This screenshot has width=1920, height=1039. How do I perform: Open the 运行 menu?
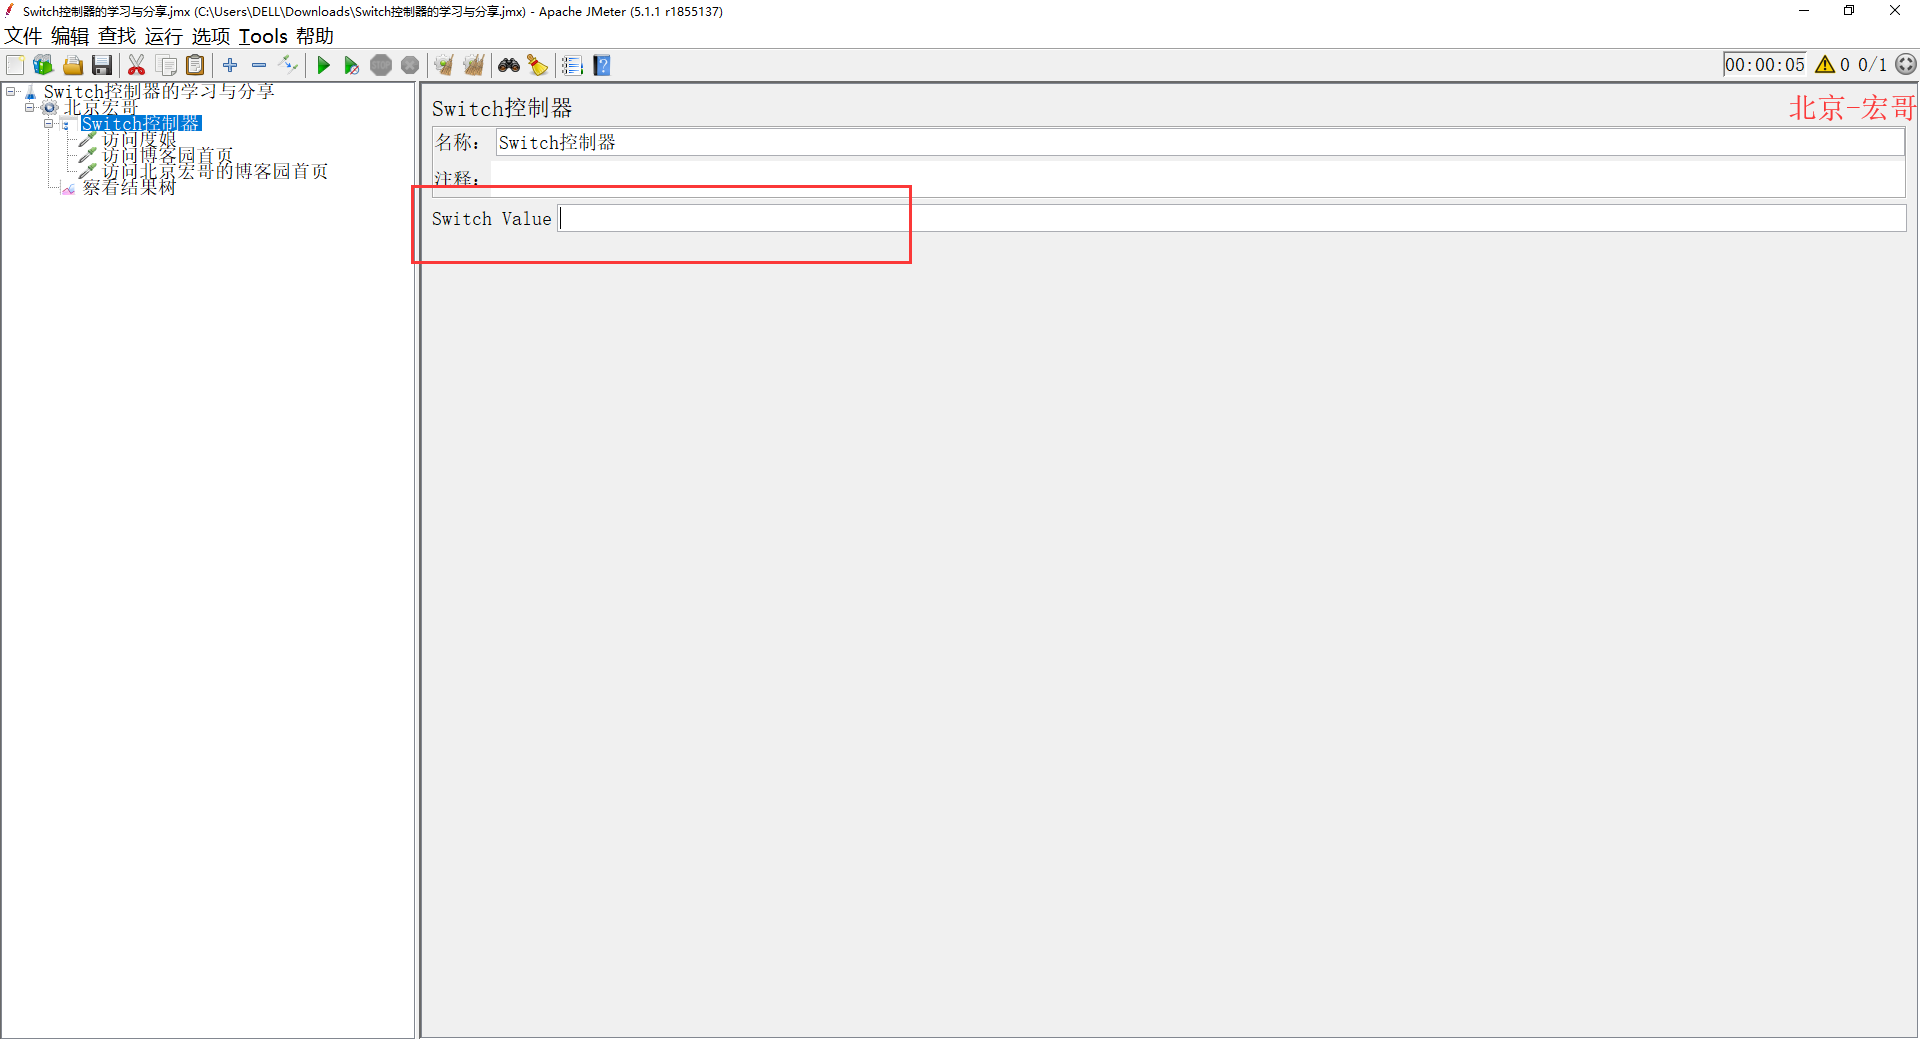(164, 36)
